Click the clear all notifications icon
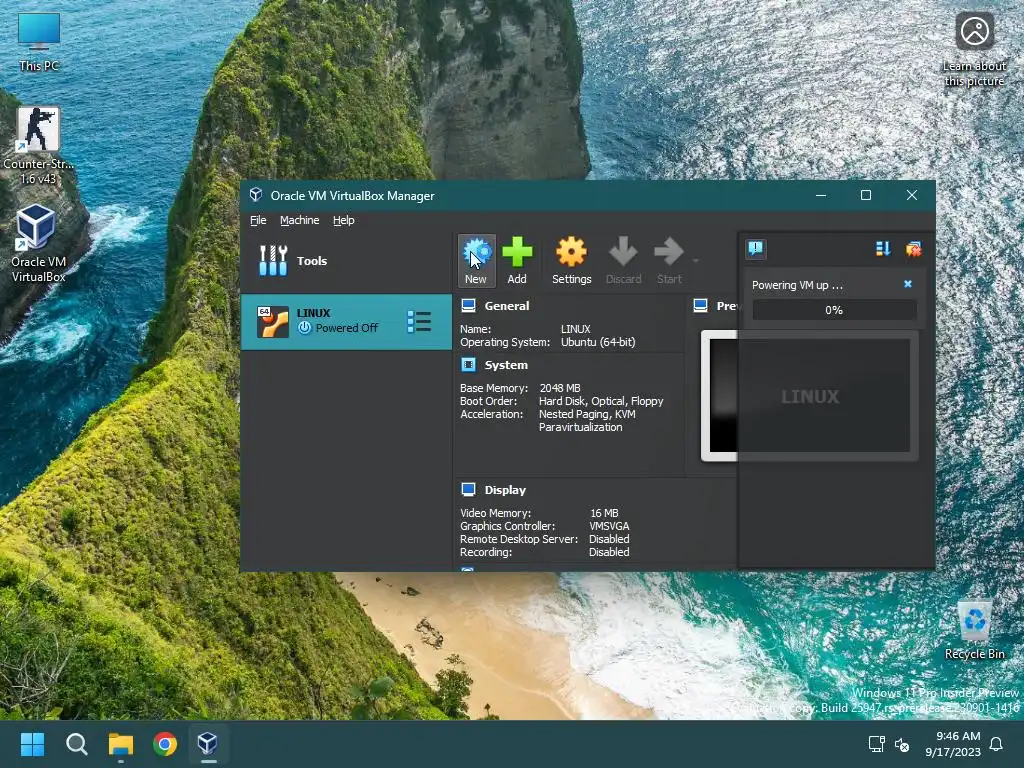The width and height of the screenshot is (1024, 768). pyautogui.click(x=913, y=249)
